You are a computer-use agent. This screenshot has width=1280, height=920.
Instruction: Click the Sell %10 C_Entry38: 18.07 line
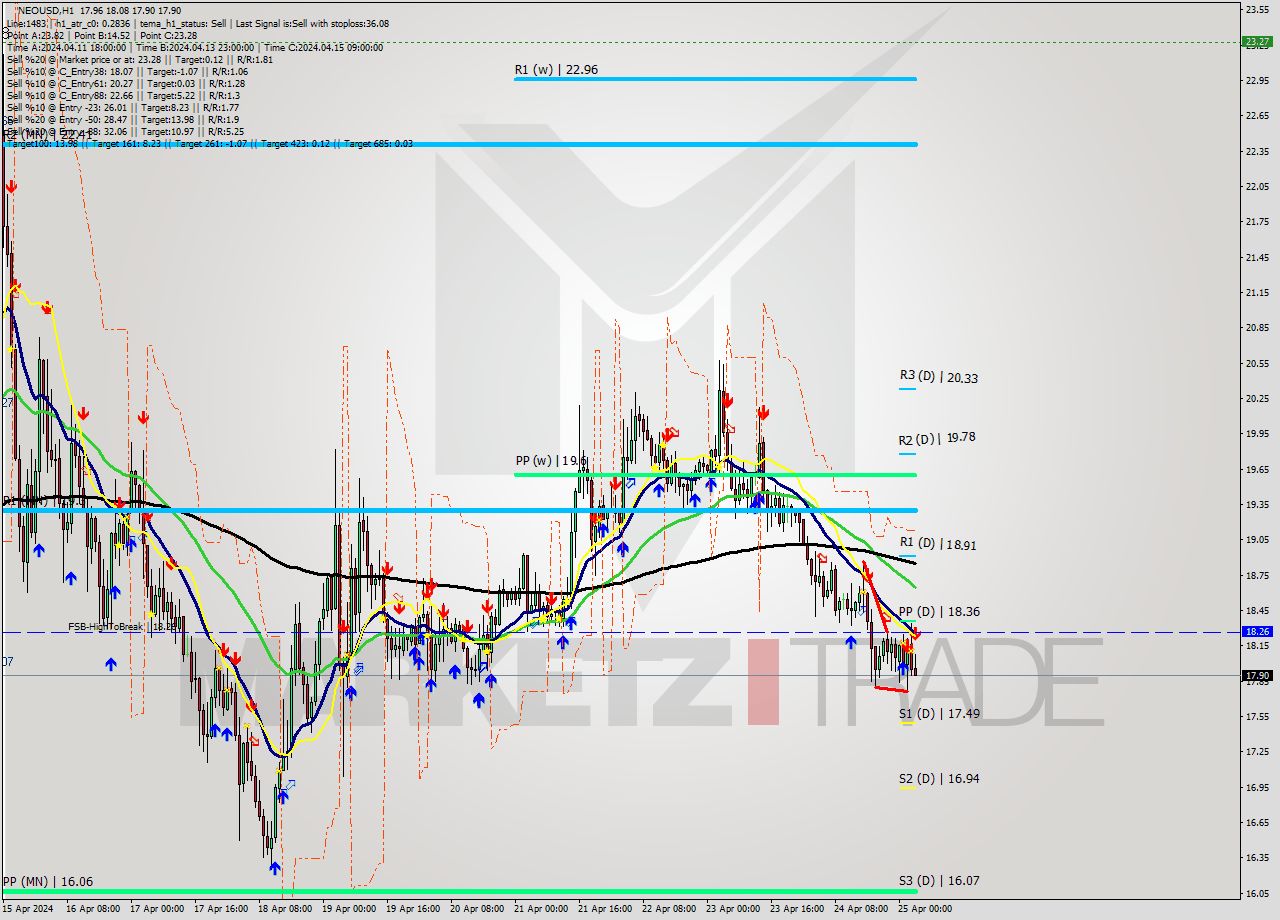click(127, 71)
